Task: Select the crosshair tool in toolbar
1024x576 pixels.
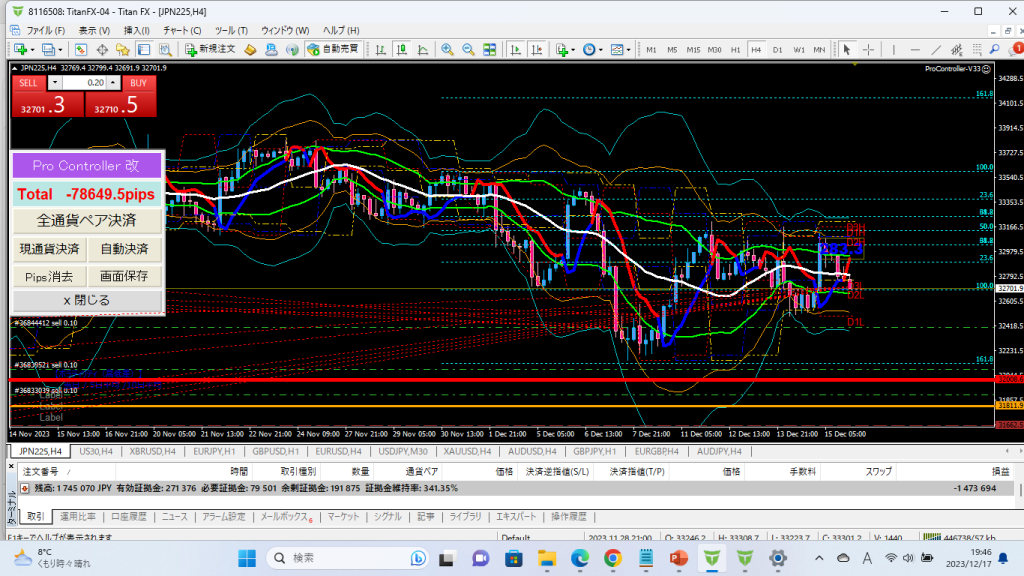Action: point(866,49)
